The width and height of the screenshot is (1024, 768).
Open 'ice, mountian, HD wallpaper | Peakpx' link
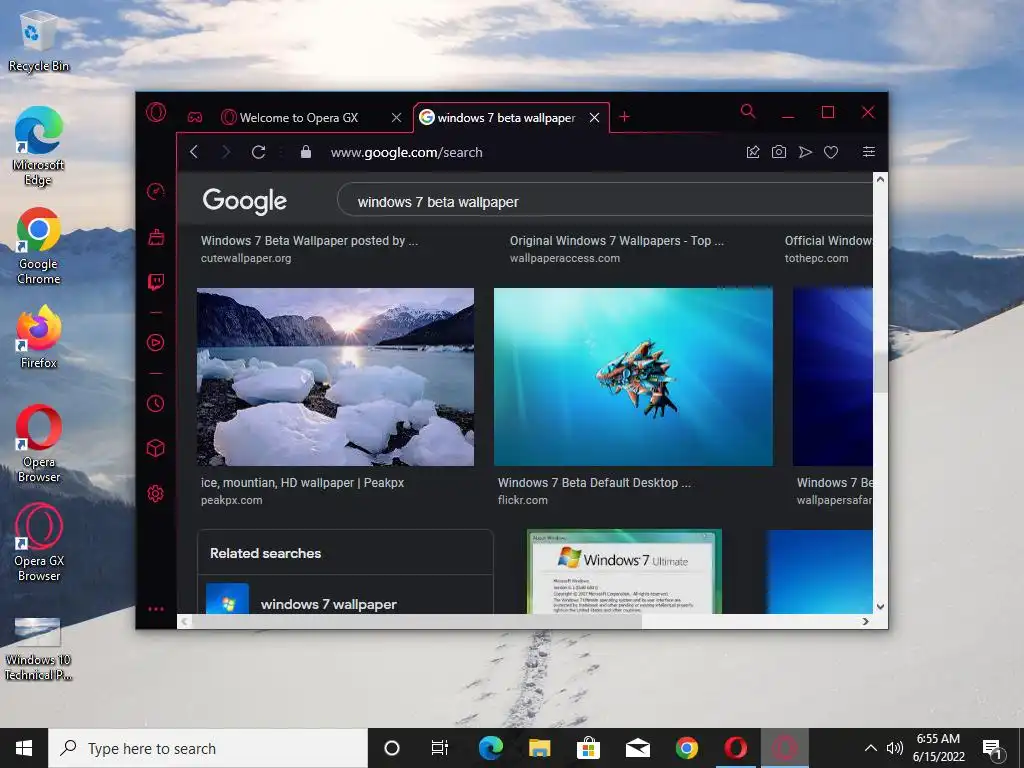click(302, 483)
